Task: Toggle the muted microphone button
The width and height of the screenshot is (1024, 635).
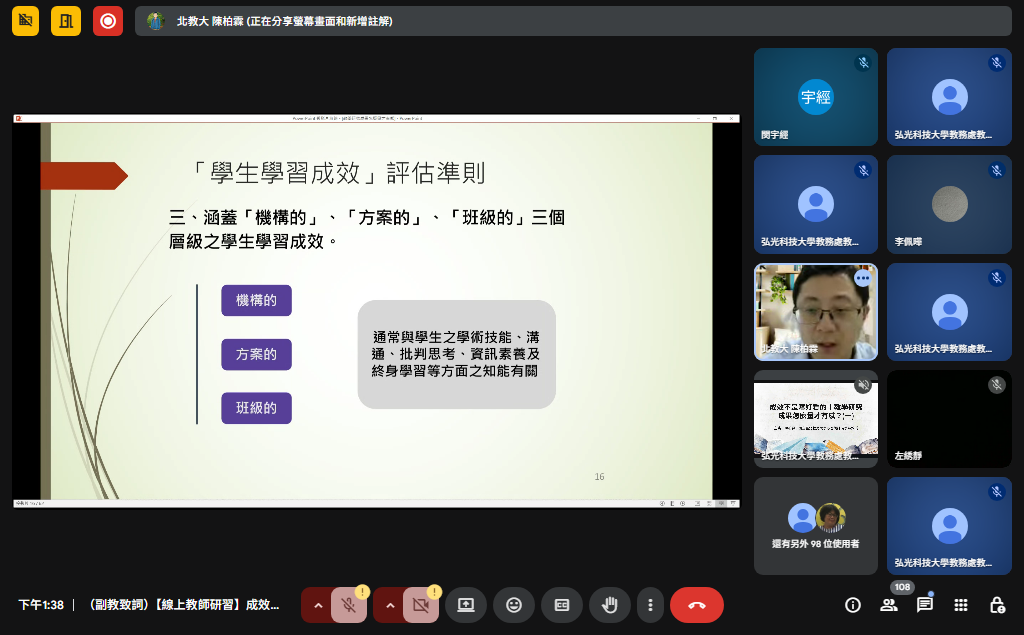Action: [349, 605]
